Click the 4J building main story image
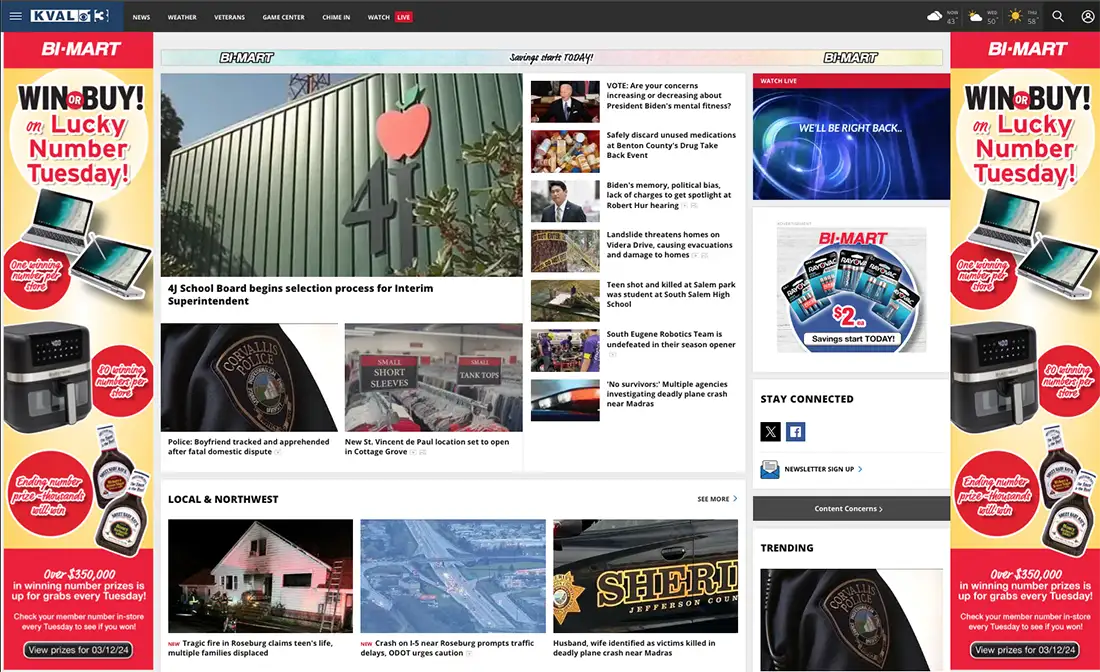This screenshot has width=1100, height=672. pos(342,175)
